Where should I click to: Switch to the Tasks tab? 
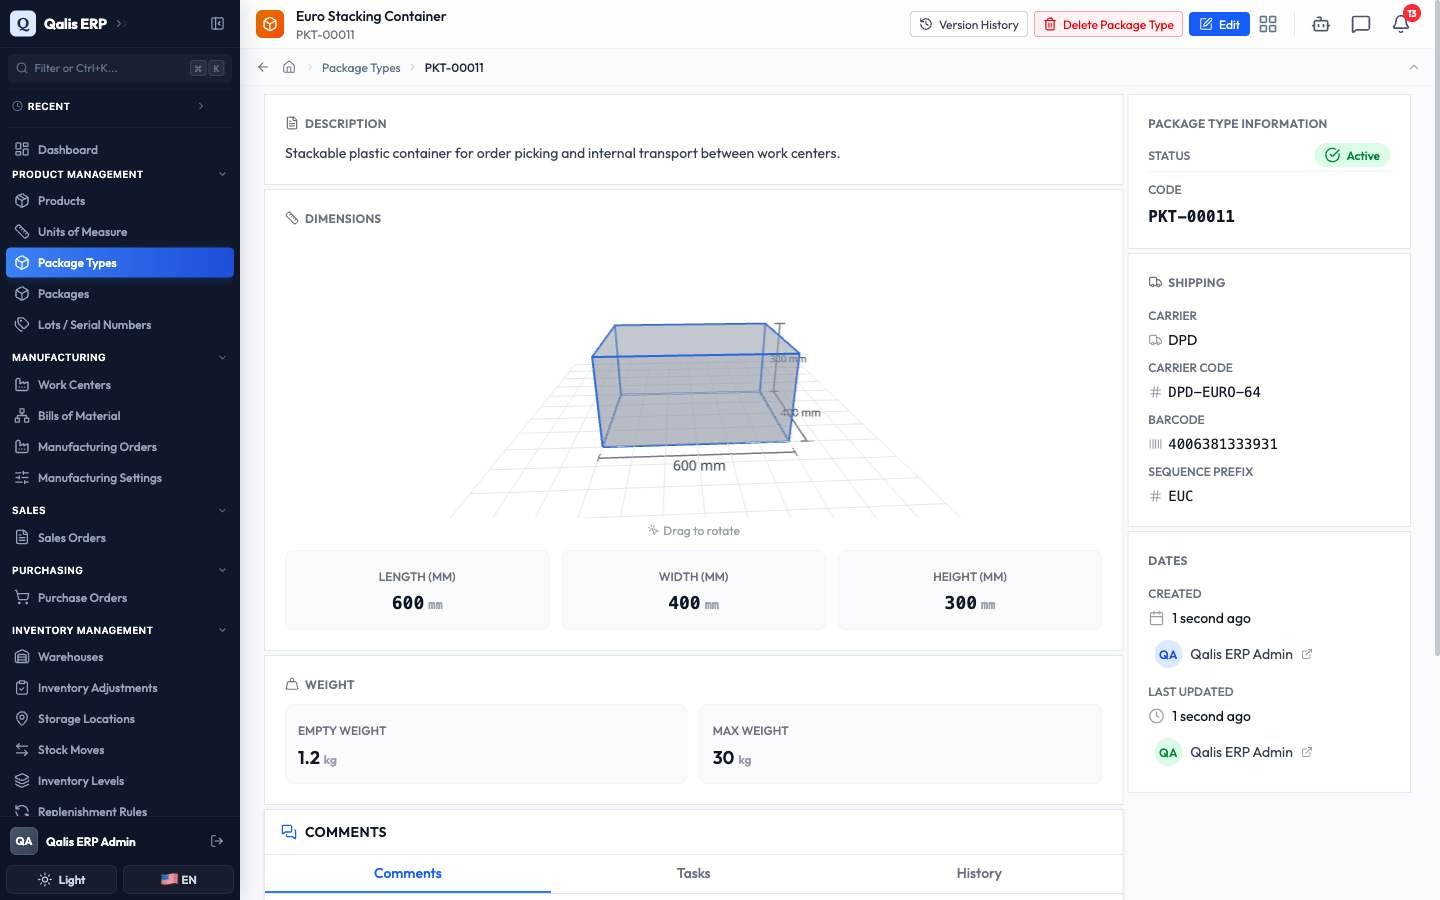click(x=693, y=873)
